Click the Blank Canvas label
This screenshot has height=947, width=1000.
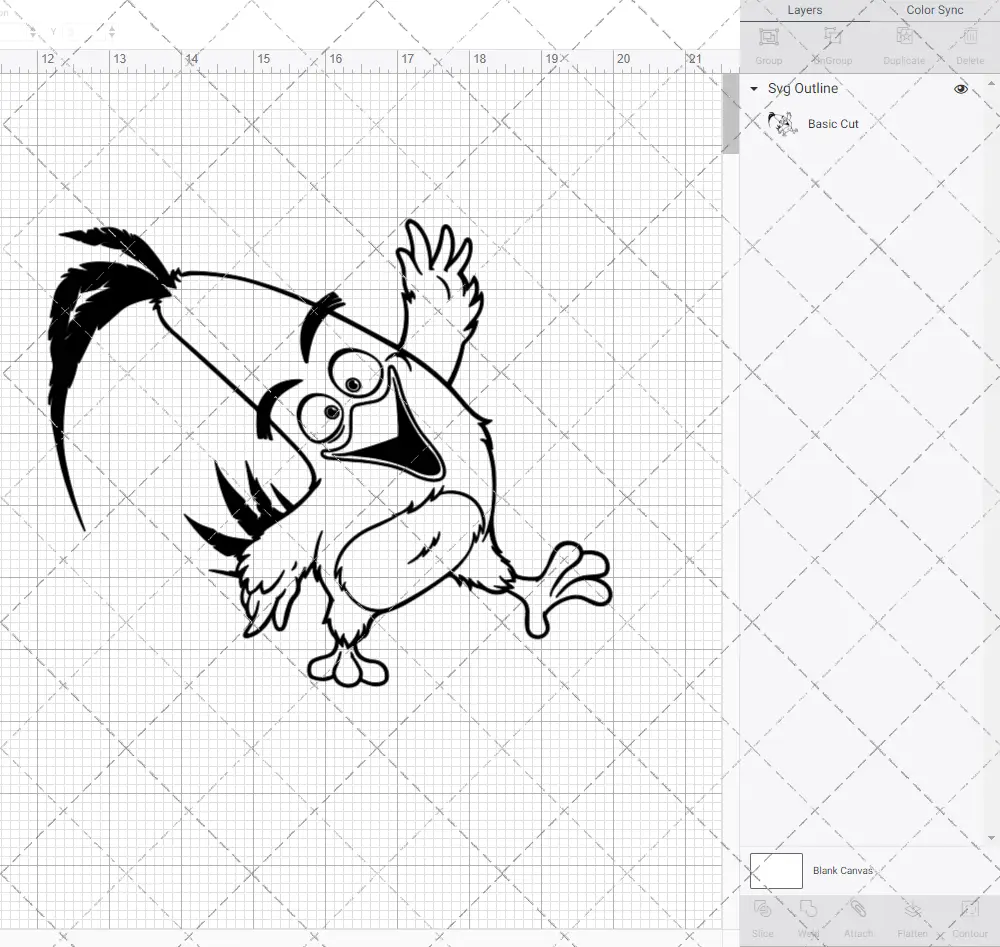point(842,870)
